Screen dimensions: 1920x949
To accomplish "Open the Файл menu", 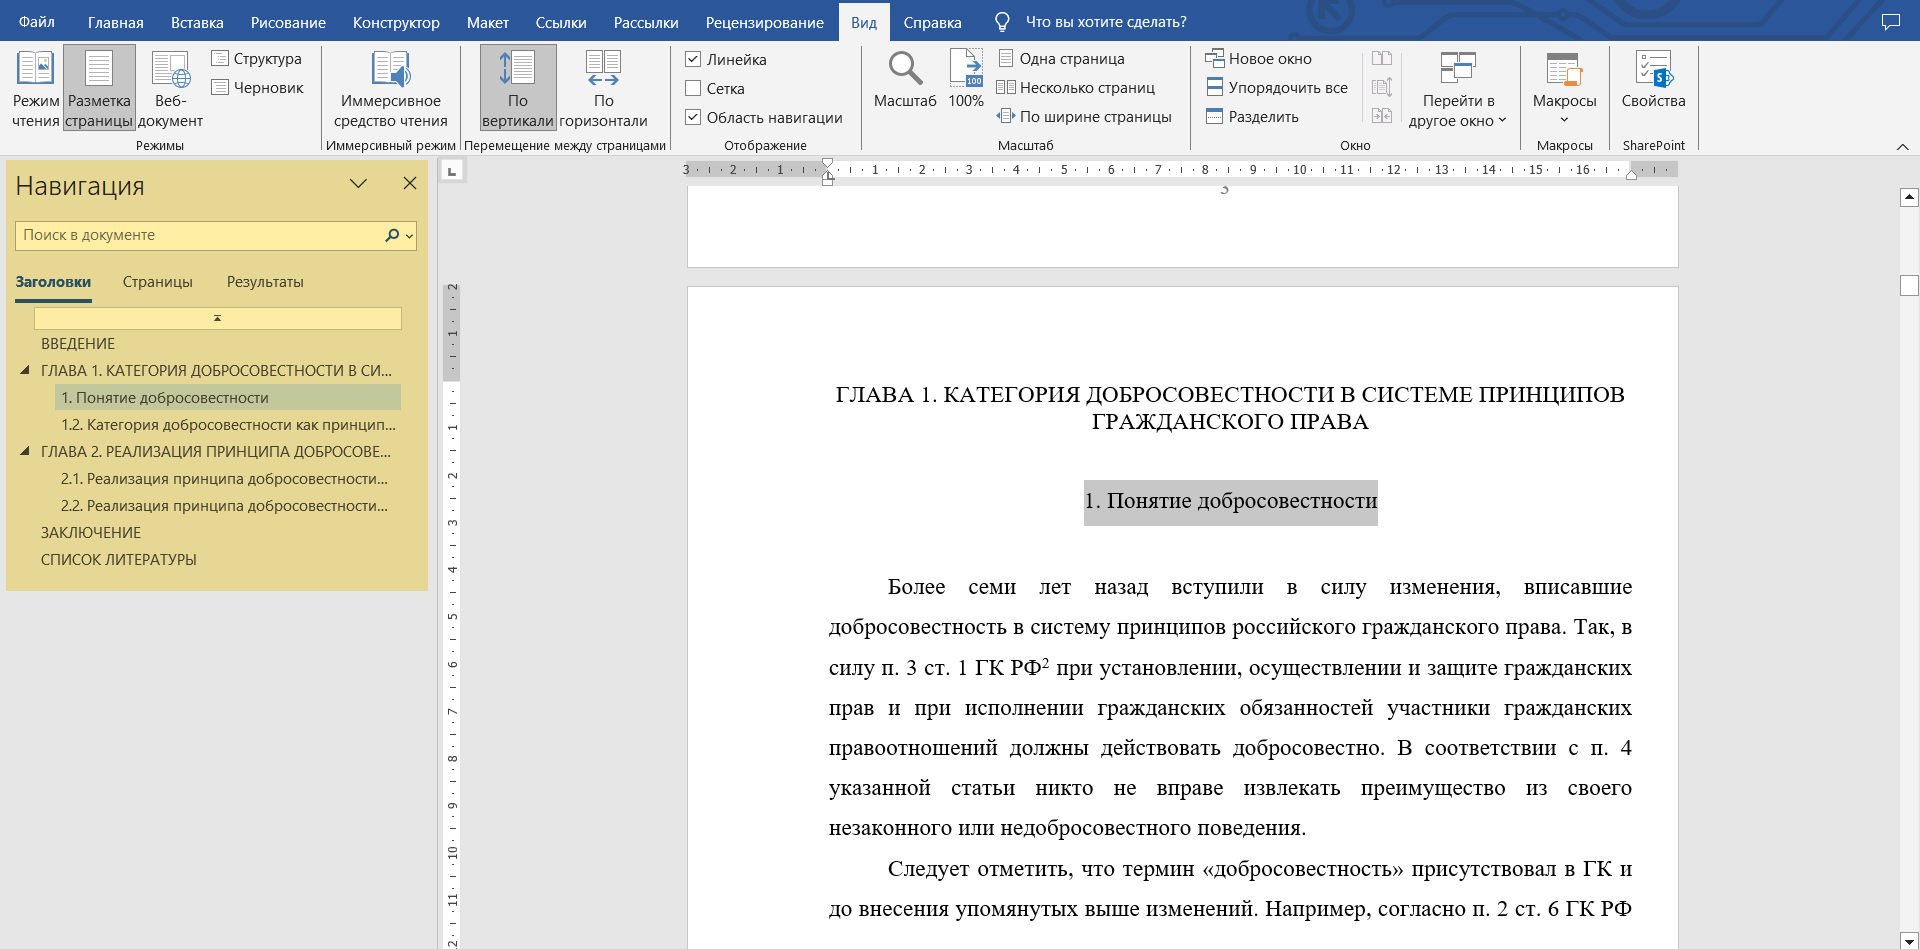I will [x=37, y=22].
